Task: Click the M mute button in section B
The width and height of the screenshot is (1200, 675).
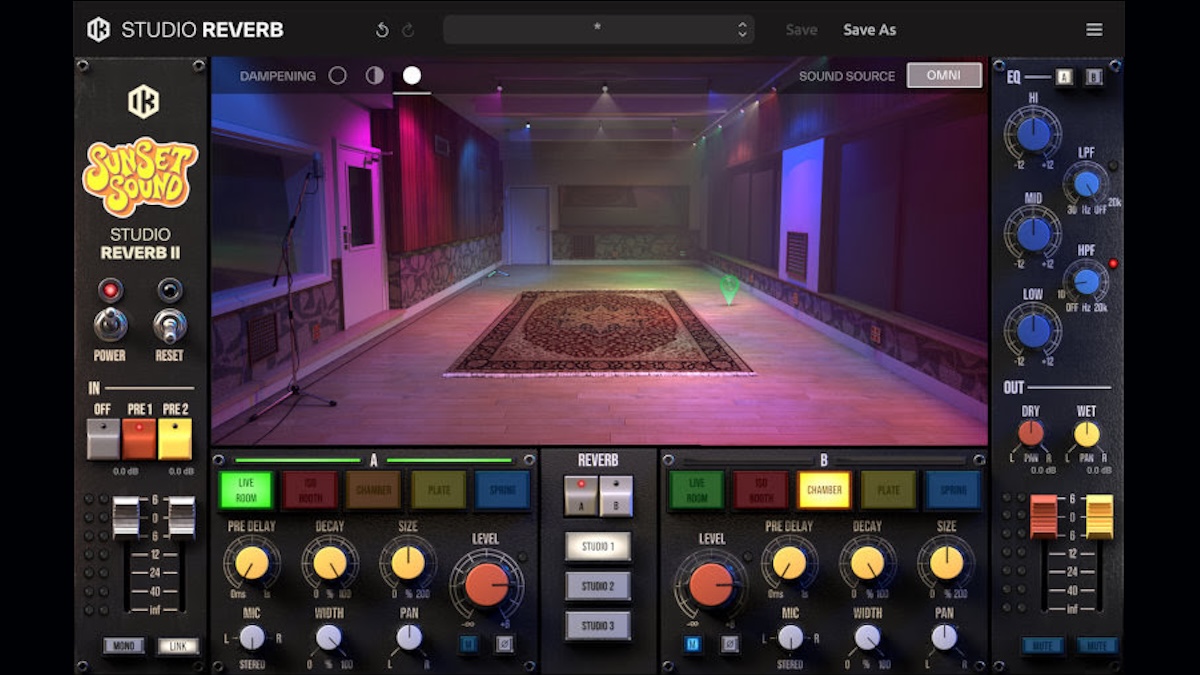Action: (692, 644)
